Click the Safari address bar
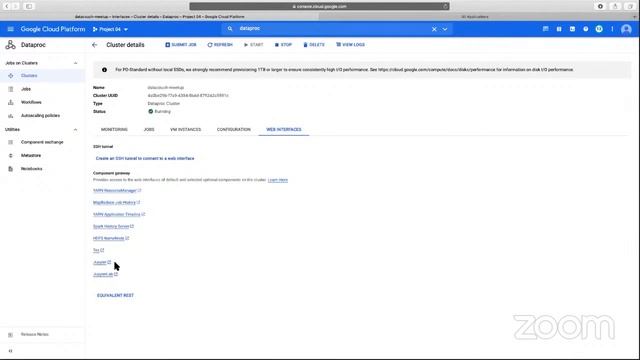Screen dimensions: 640x360 (x=319, y=7)
